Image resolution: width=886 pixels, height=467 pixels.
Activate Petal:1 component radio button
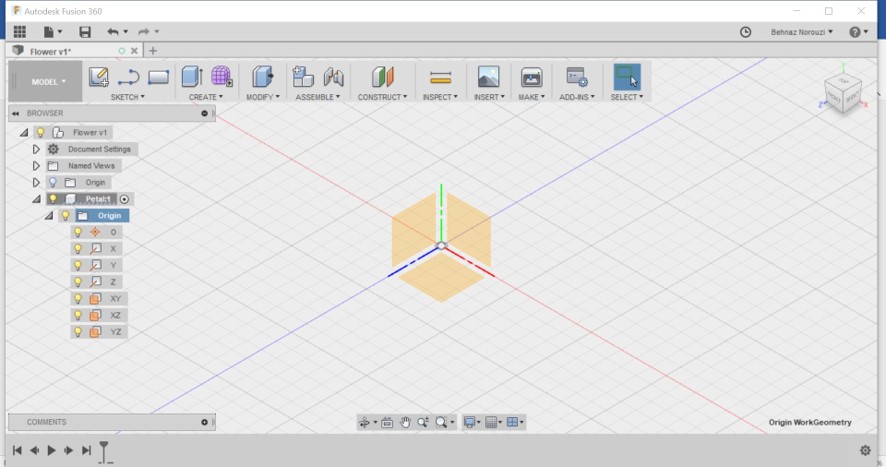124,199
